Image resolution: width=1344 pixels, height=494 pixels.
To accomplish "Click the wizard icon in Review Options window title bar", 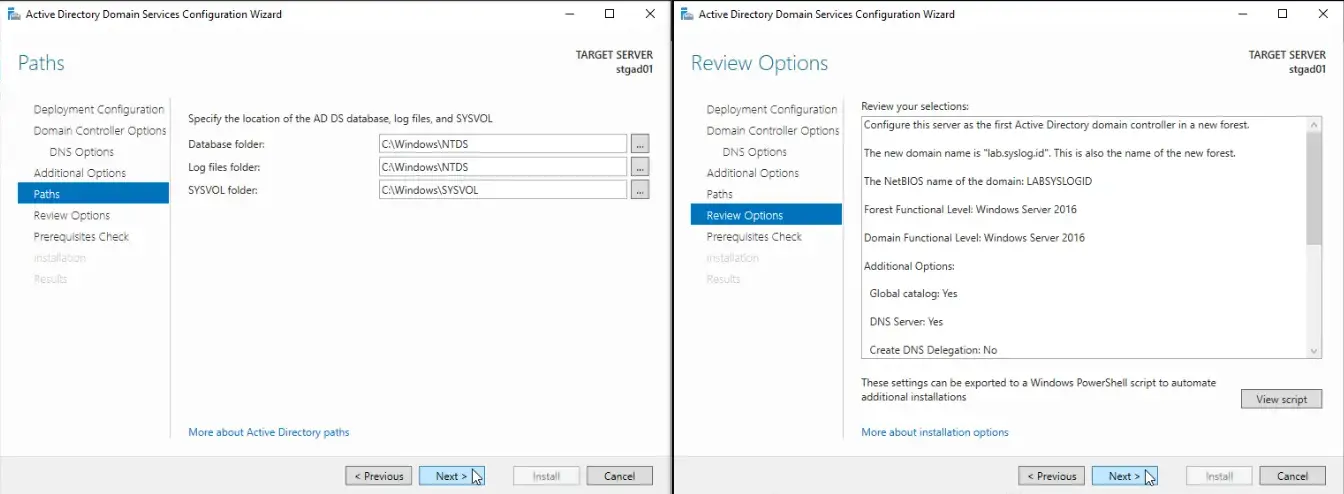I will [x=687, y=14].
